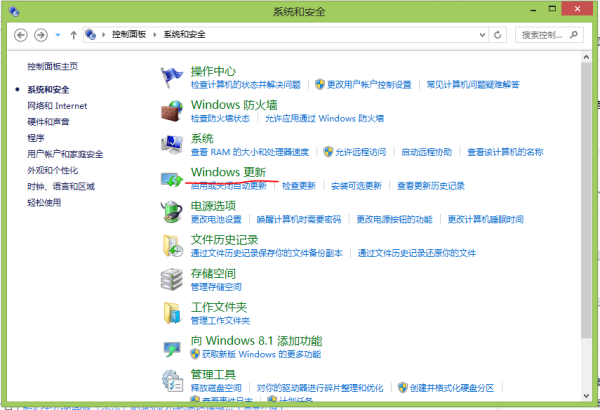The width and height of the screenshot is (600, 410).
Task: Click the Windows 更新 icon
Action: pyautogui.click(x=172, y=178)
